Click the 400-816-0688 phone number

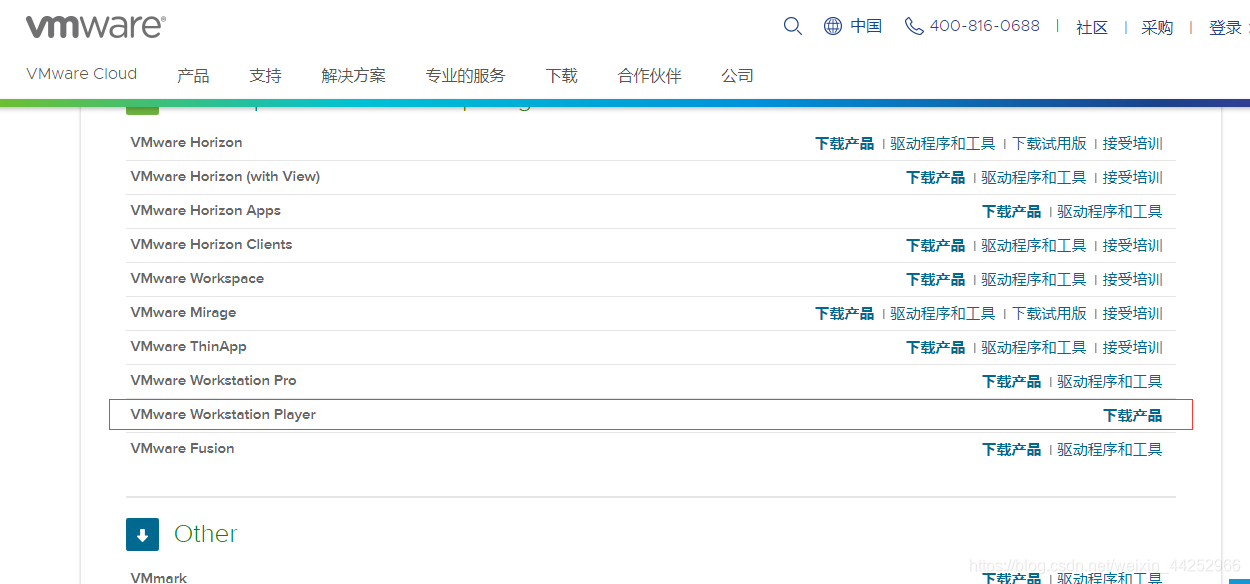coord(985,26)
